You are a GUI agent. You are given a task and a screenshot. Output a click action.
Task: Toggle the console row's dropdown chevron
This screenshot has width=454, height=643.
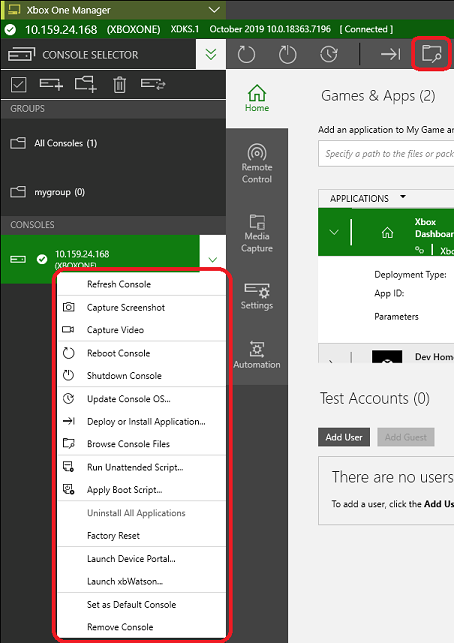[212, 259]
